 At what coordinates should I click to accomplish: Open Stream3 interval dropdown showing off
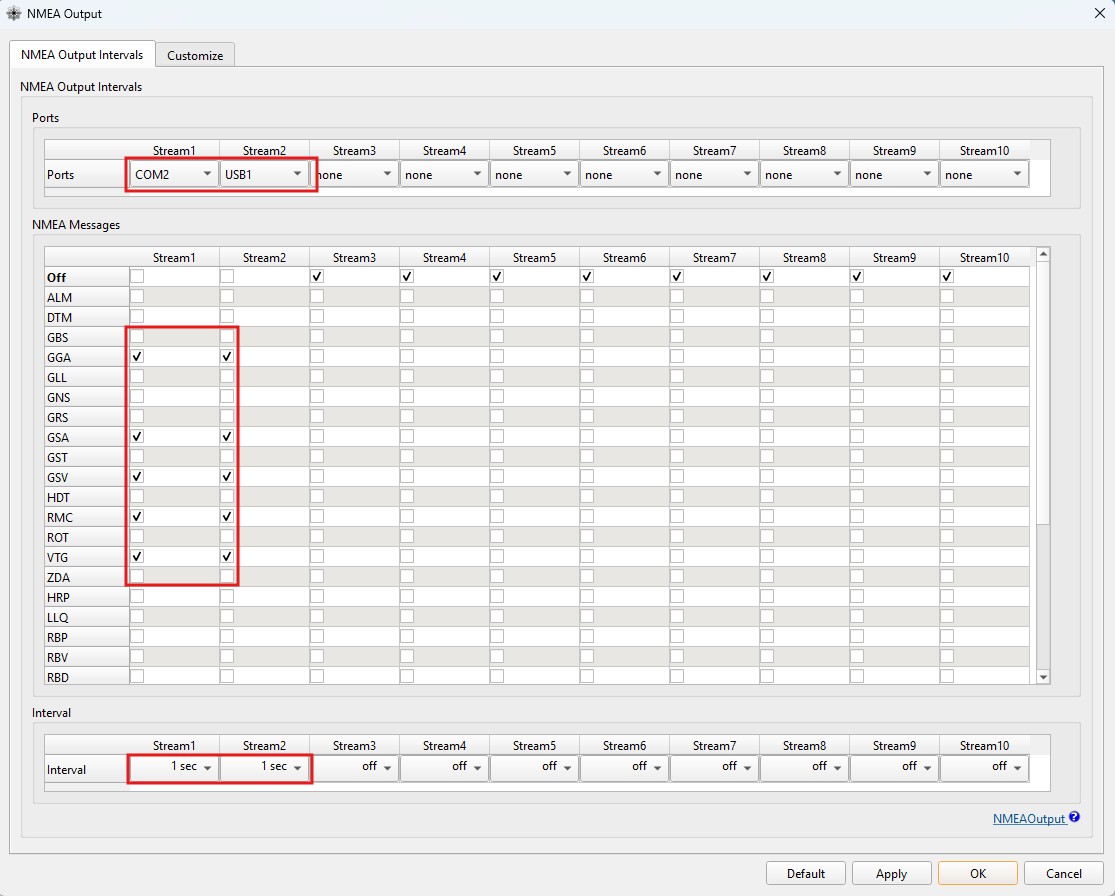[354, 767]
